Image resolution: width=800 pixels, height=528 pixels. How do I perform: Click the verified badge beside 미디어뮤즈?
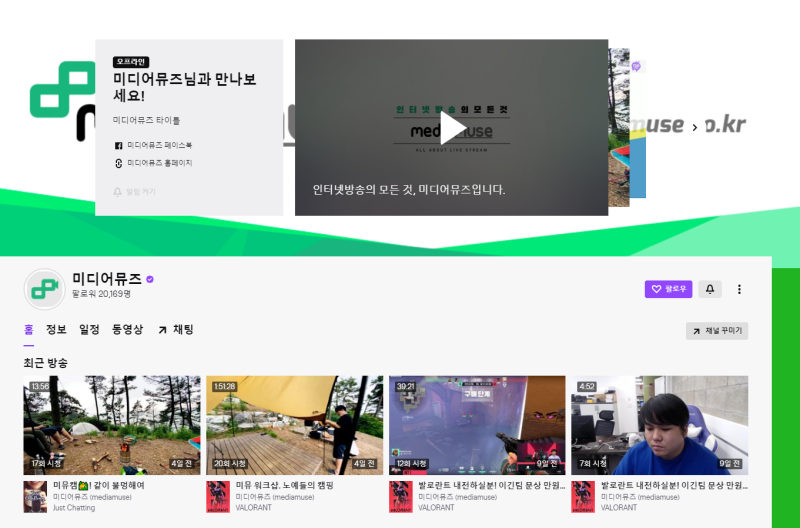150,279
